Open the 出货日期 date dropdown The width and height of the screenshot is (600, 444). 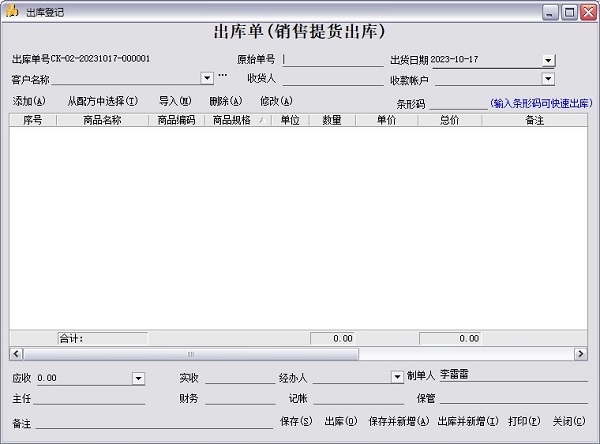pos(548,60)
